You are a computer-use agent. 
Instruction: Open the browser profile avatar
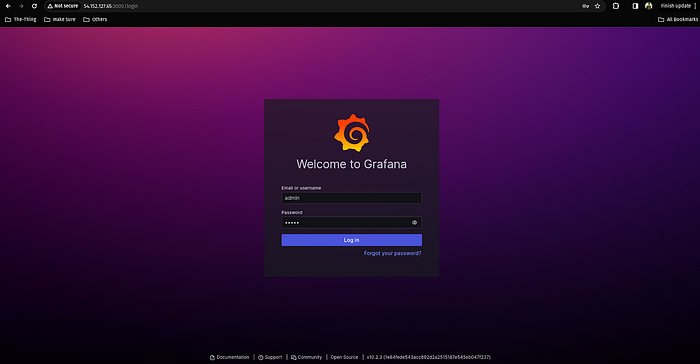649,6
